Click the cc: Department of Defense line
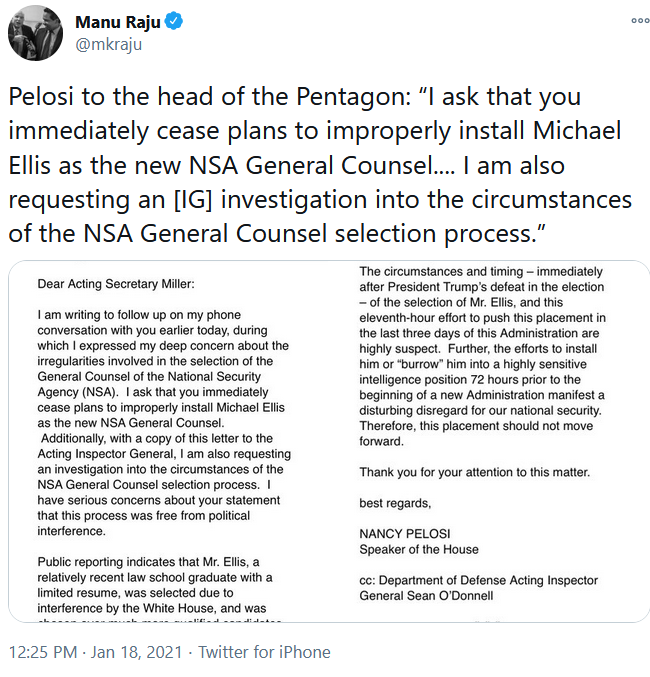The height and width of the screenshot is (677, 650). 479,588
